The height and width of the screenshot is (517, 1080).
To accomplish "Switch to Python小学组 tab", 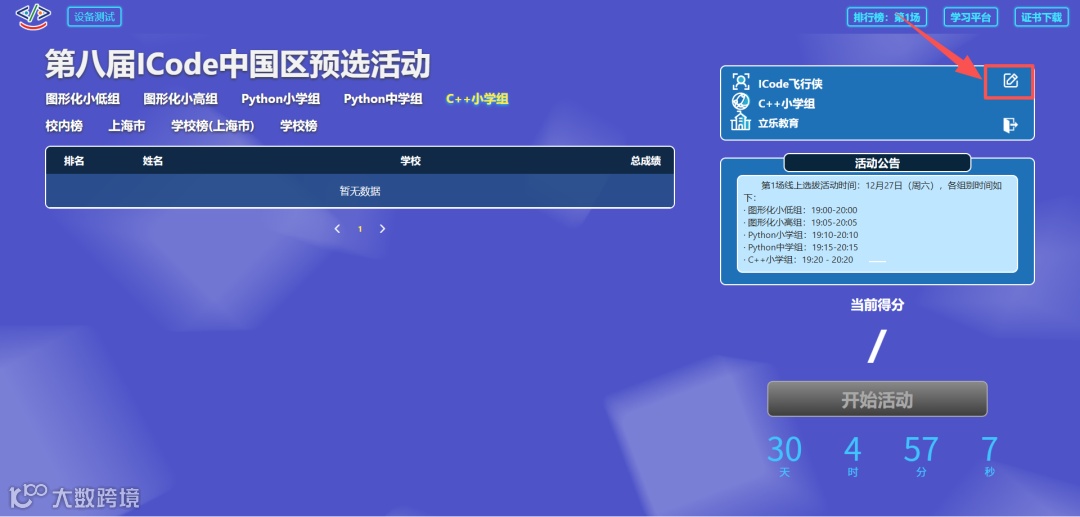I will click(x=280, y=99).
